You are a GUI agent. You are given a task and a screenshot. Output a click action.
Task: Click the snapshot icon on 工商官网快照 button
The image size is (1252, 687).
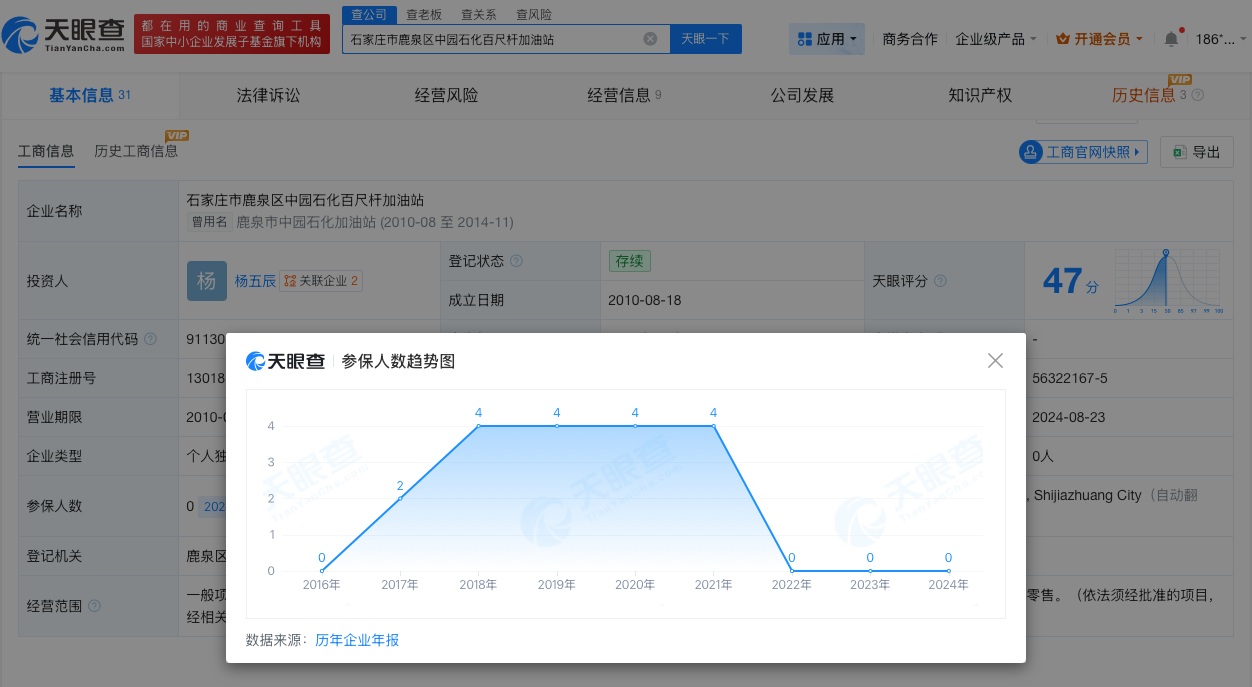(x=1031, y=152)
